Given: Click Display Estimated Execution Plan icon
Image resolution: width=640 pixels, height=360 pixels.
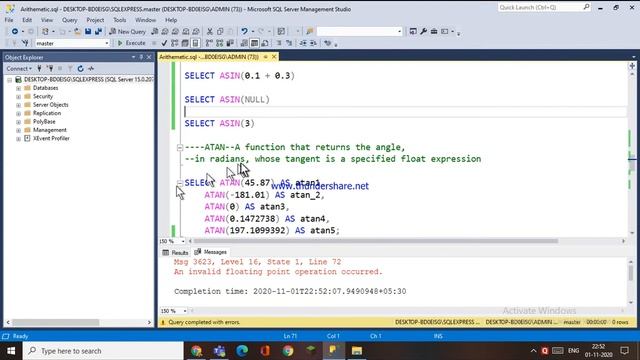Looking at the screenshot, I should [x=175, y=43].
